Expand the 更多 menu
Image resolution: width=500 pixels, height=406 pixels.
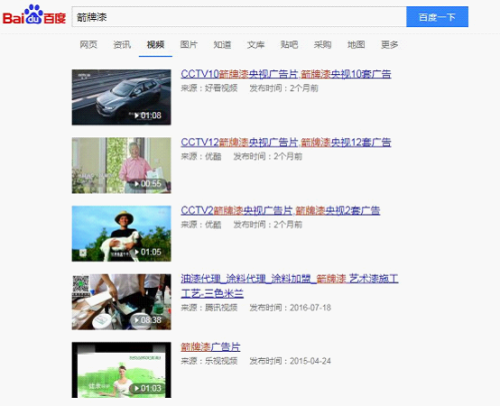coord(390,45)
